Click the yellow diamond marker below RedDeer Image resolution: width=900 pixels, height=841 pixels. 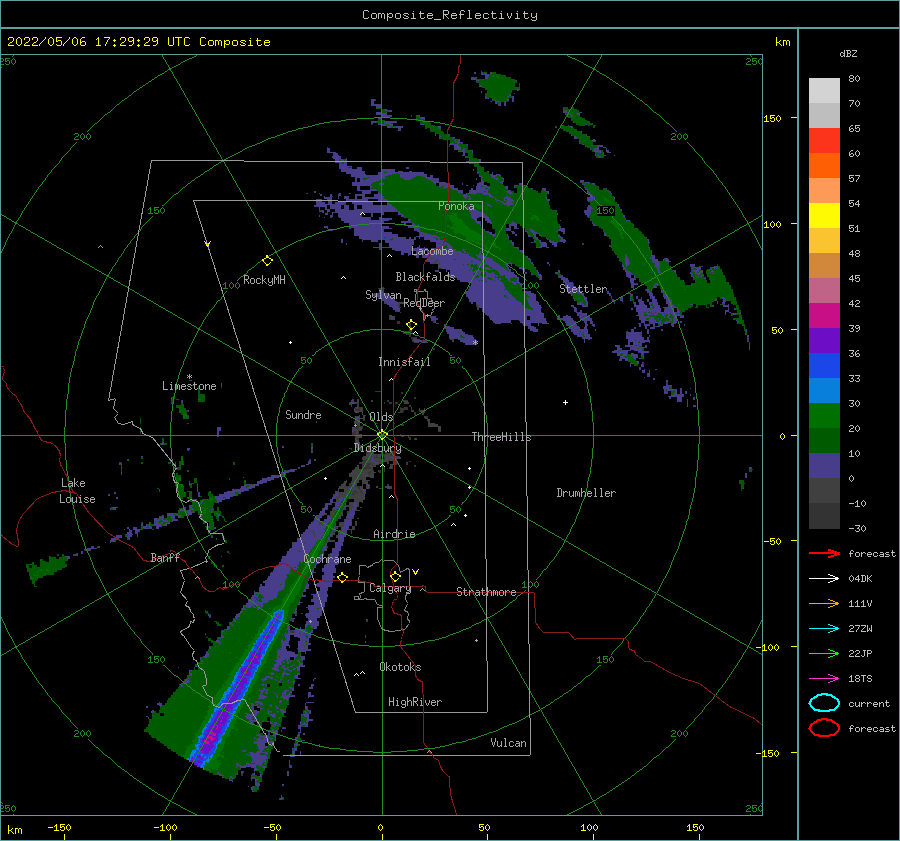pos(411,325)
